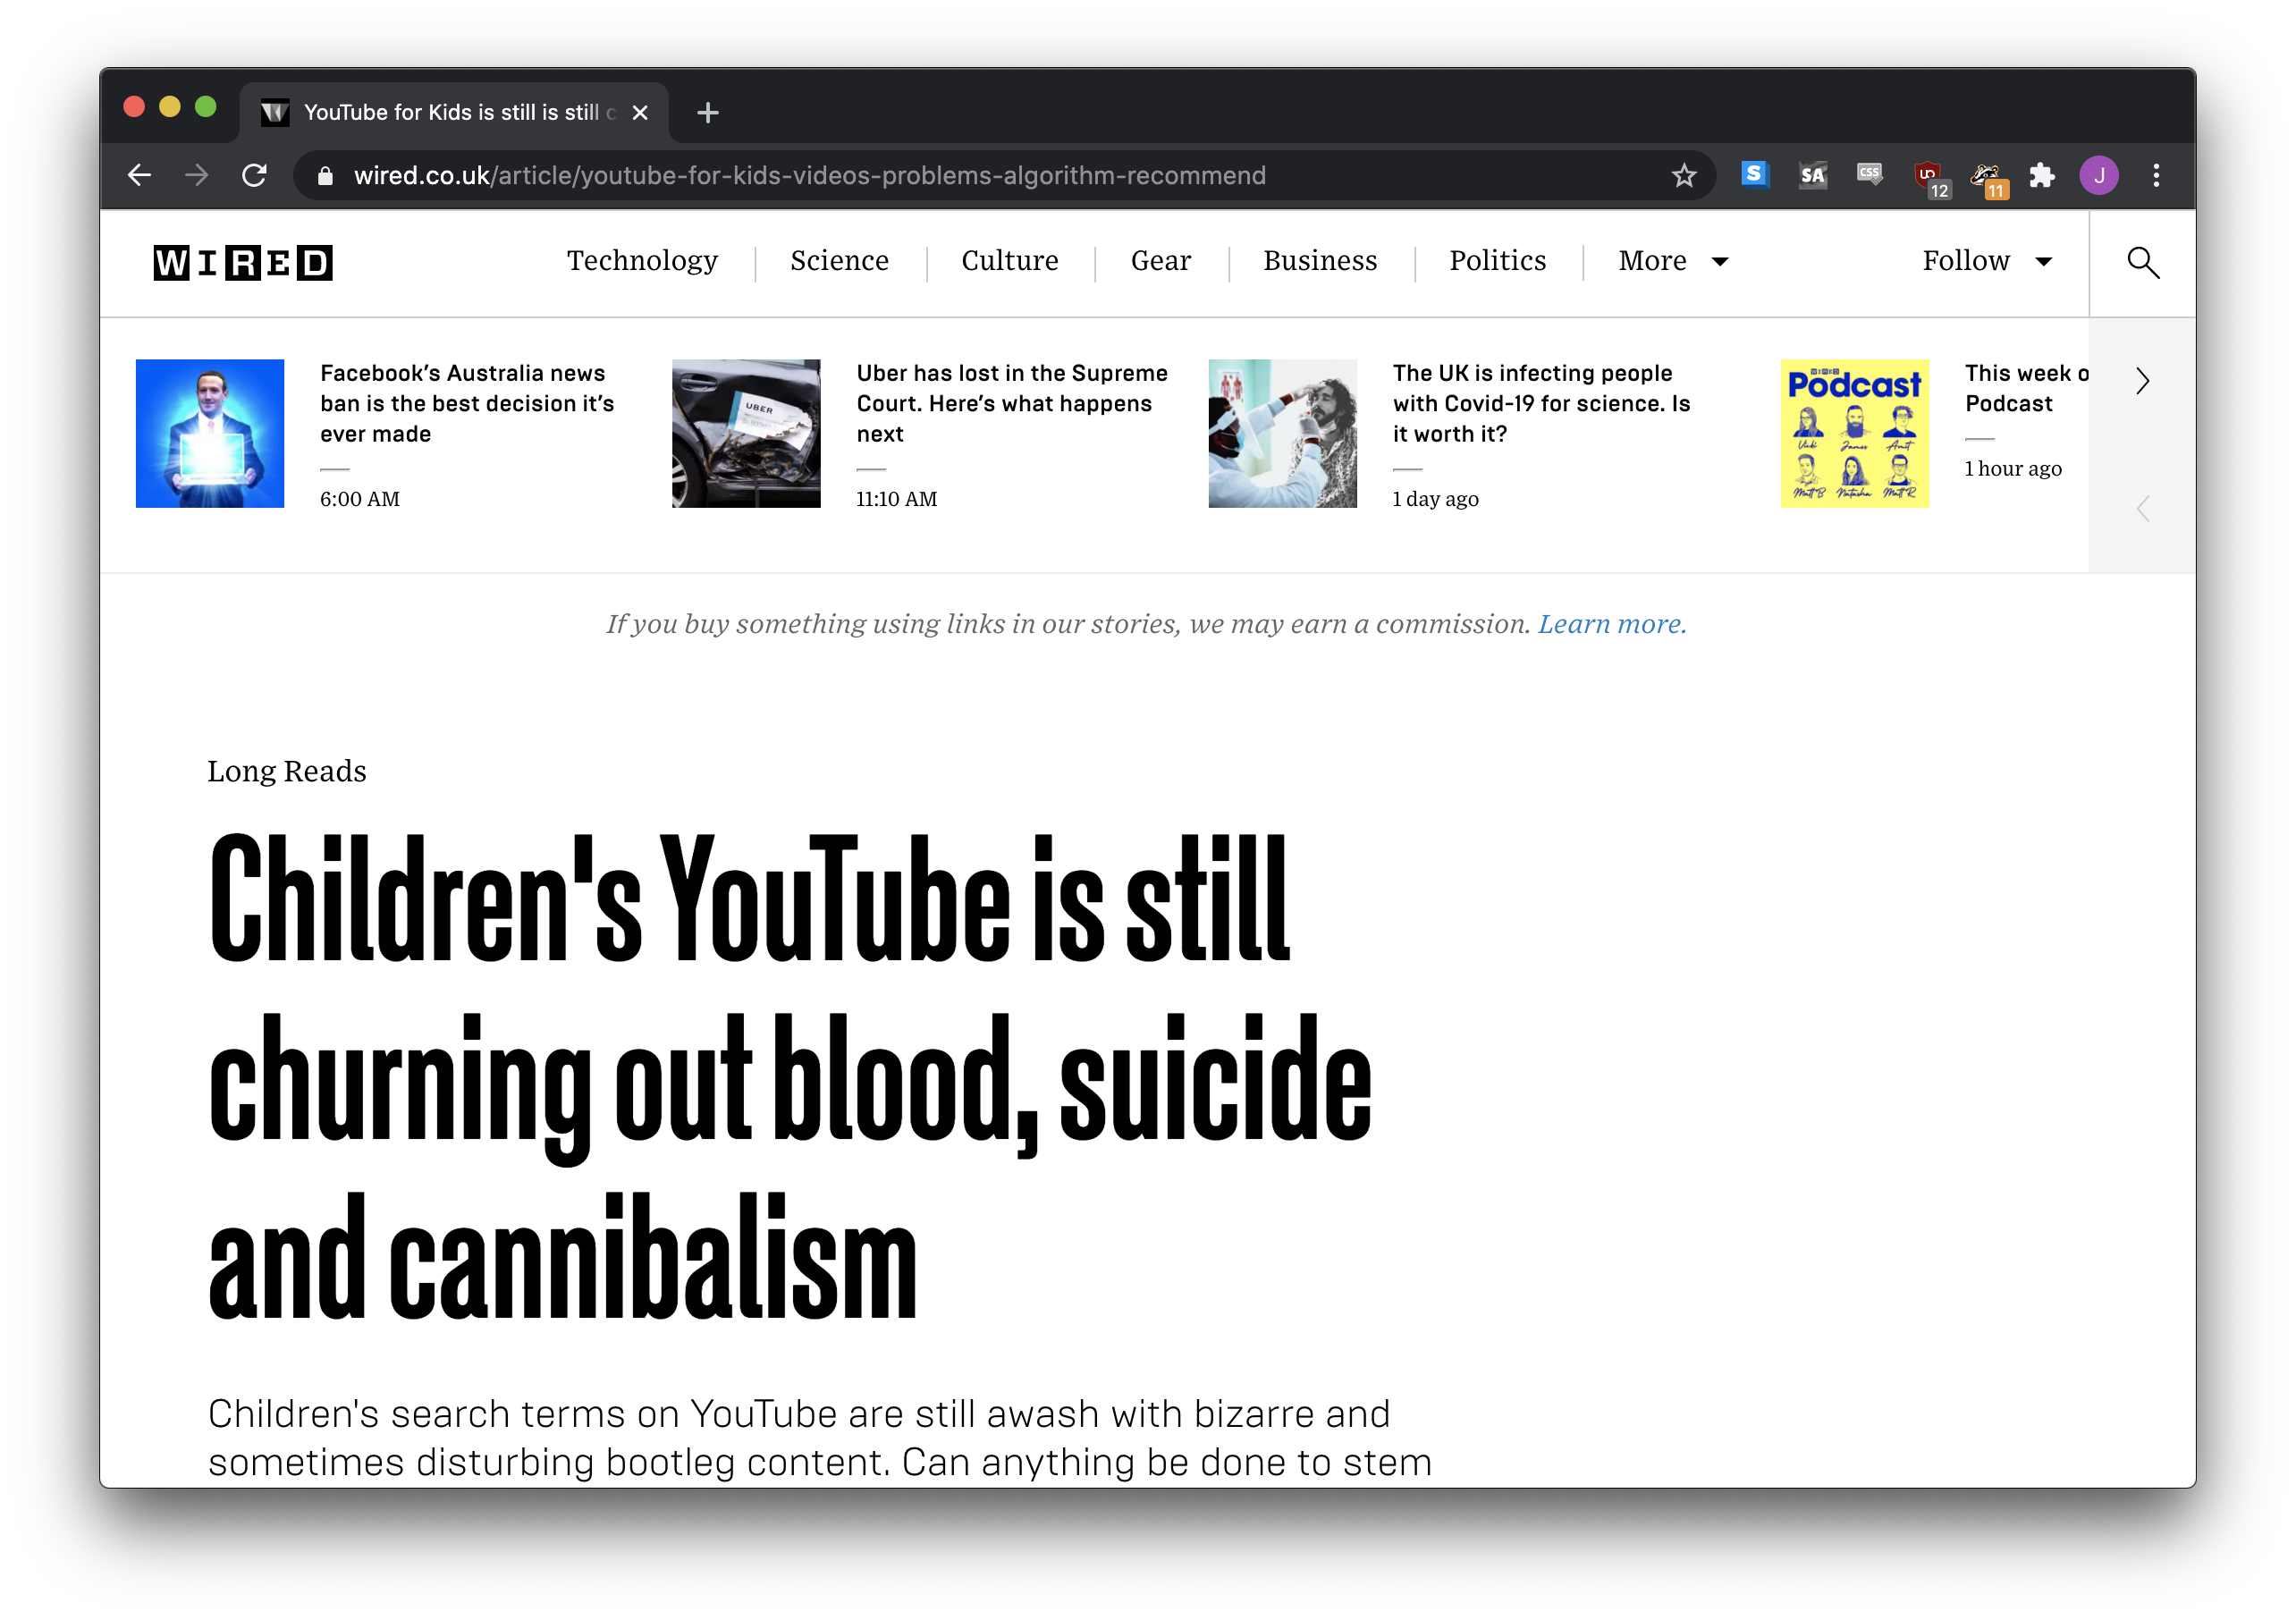This screenshot has width=2296, height=1620.
Task: Open the SA extension icon
Action: [1811, 175]
